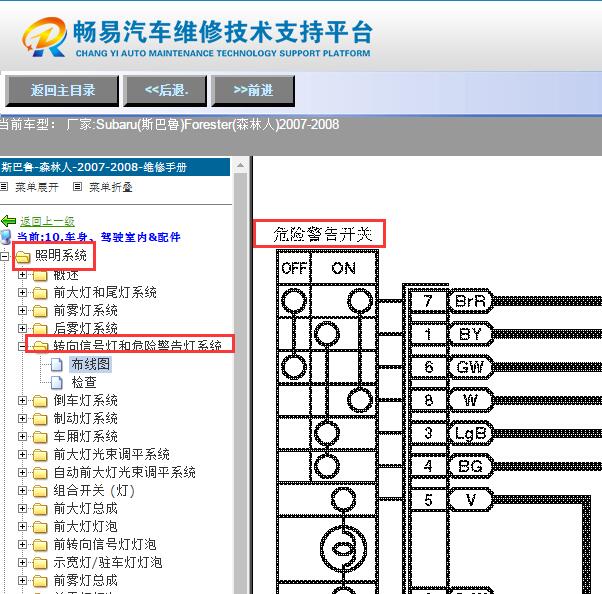The height and width of the screenshot is (594, 602).
Task: Select the 前雾灯总成 folder icon
Action: coord(40,581)
